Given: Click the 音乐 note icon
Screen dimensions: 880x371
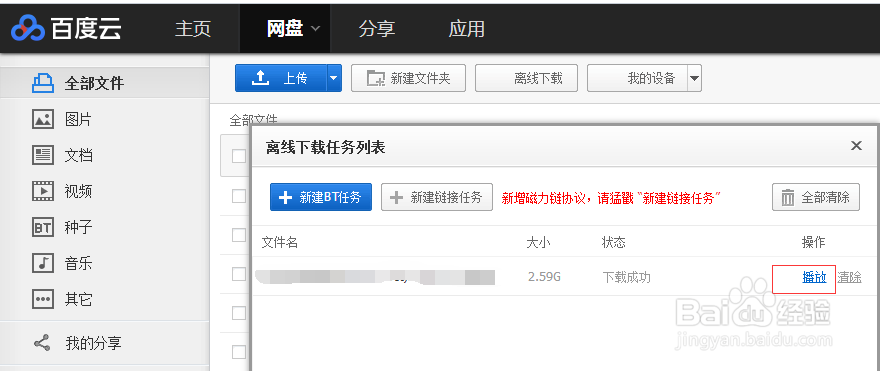Looking at the screenshot, I should [x=43, y=263].
